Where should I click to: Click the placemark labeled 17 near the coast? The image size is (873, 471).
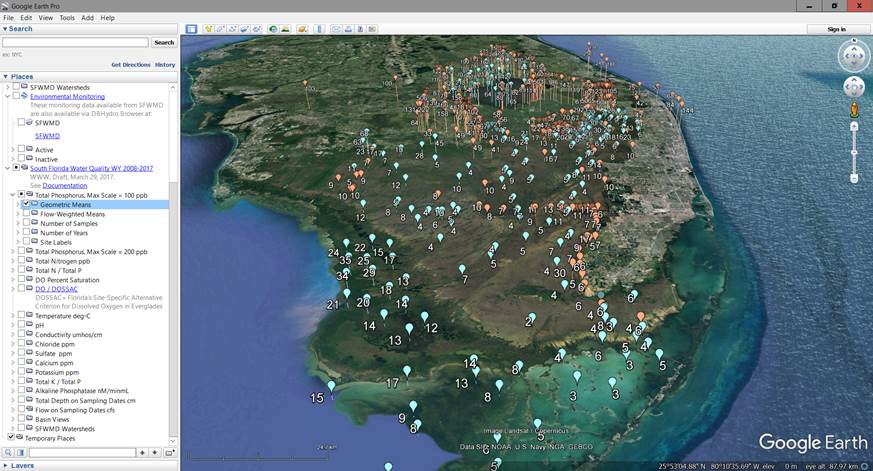click(407, 371)
